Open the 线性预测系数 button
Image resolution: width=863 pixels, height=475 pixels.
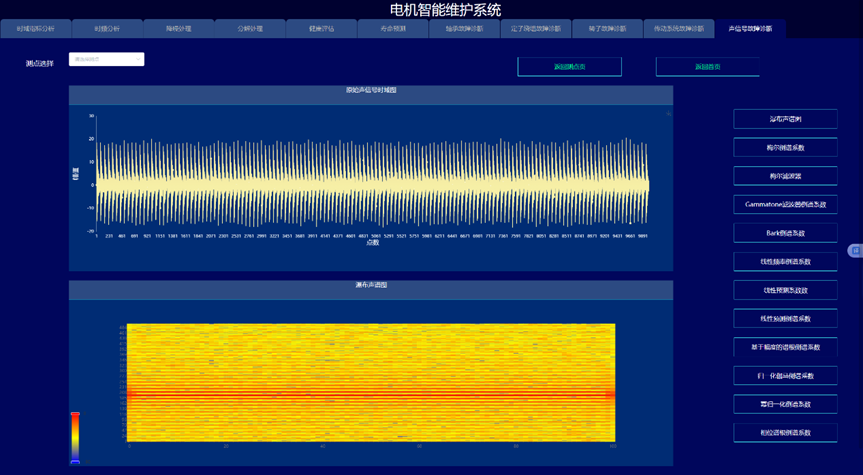(785, 290)
